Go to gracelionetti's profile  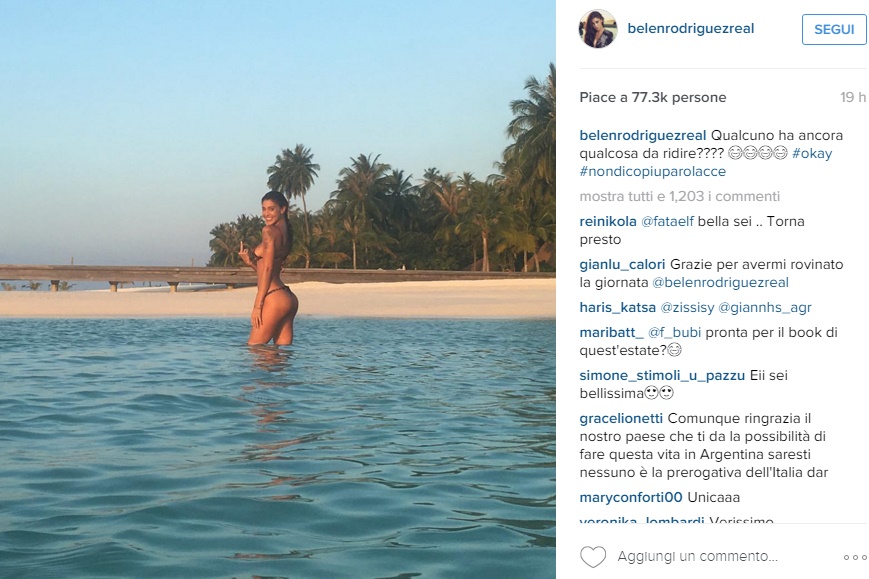pos(621,419)
